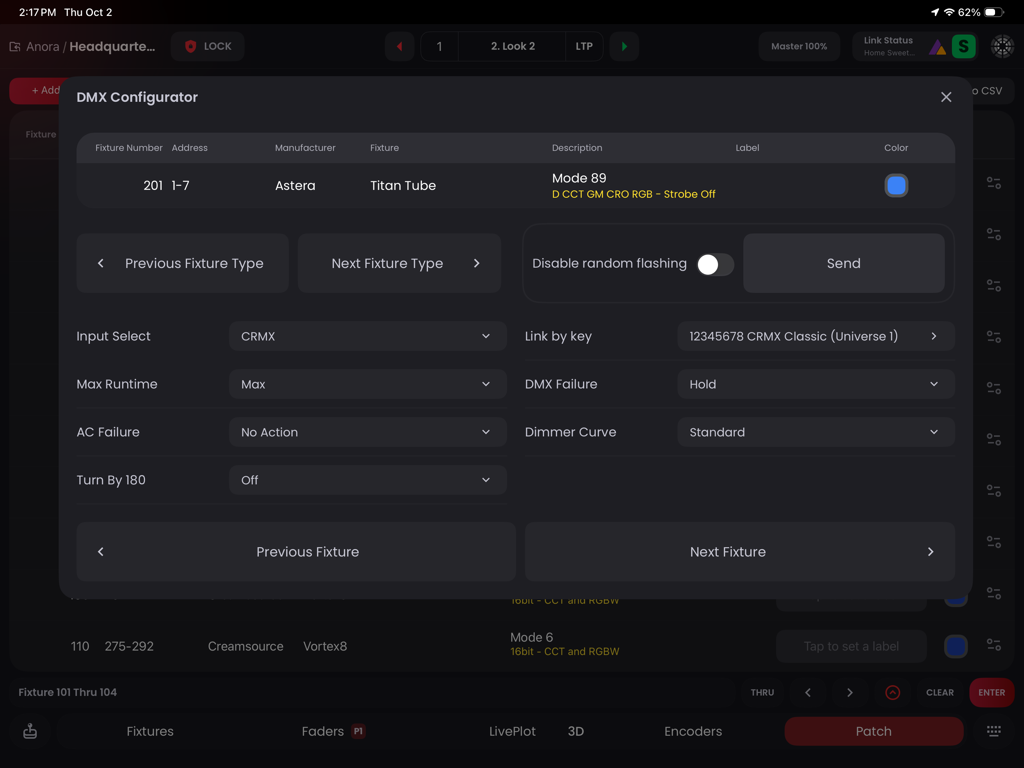Image resolution: width=1024 pixels, height=768 pixels.
Task: Click the green next cue arrow
Action: click(623, 46)
